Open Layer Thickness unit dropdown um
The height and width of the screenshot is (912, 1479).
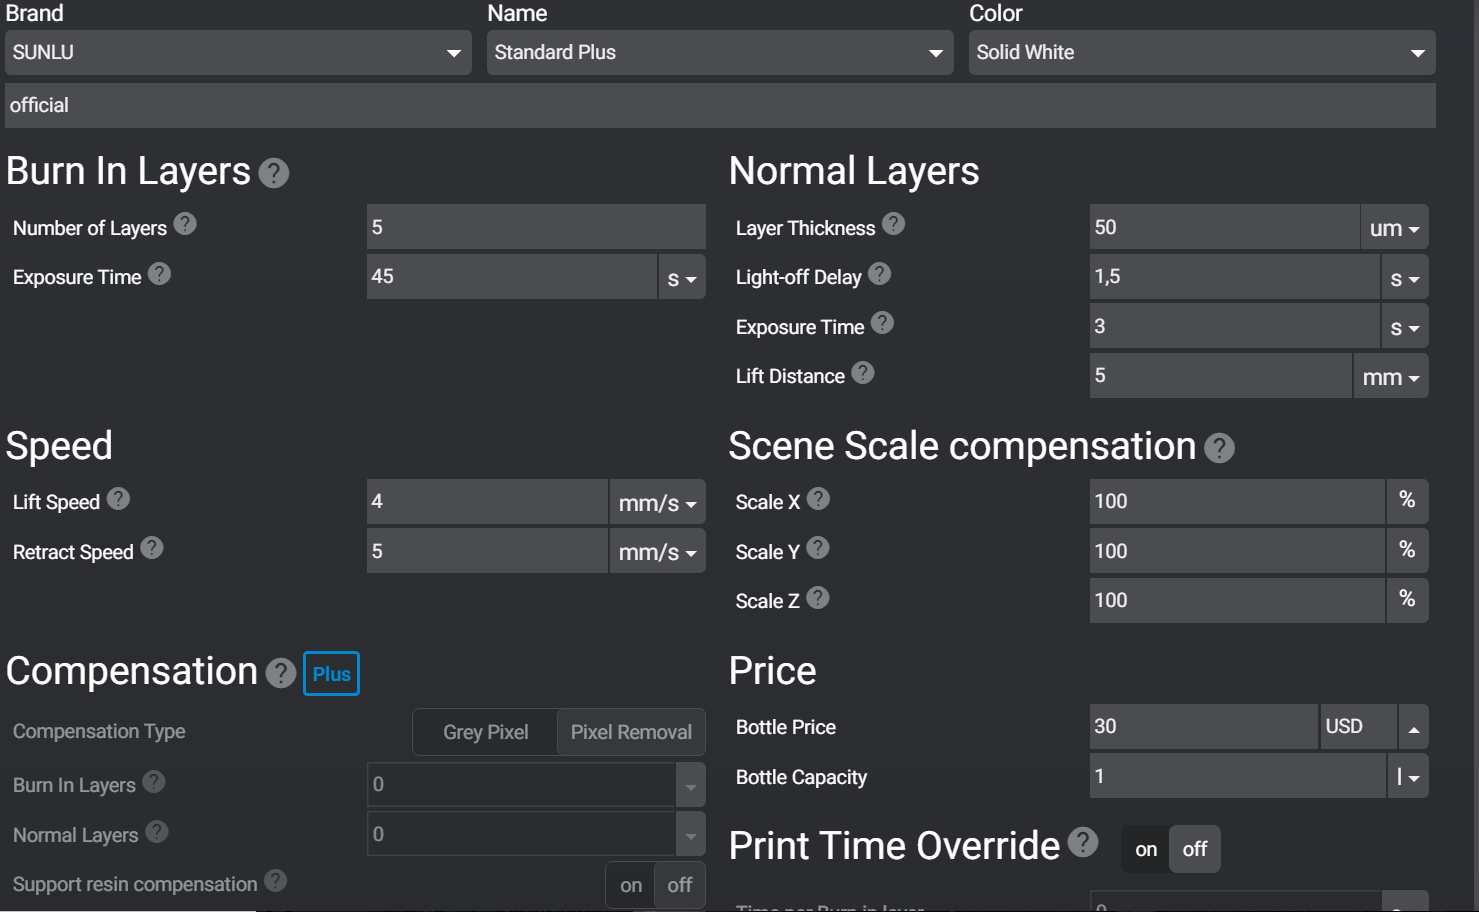1394,228
